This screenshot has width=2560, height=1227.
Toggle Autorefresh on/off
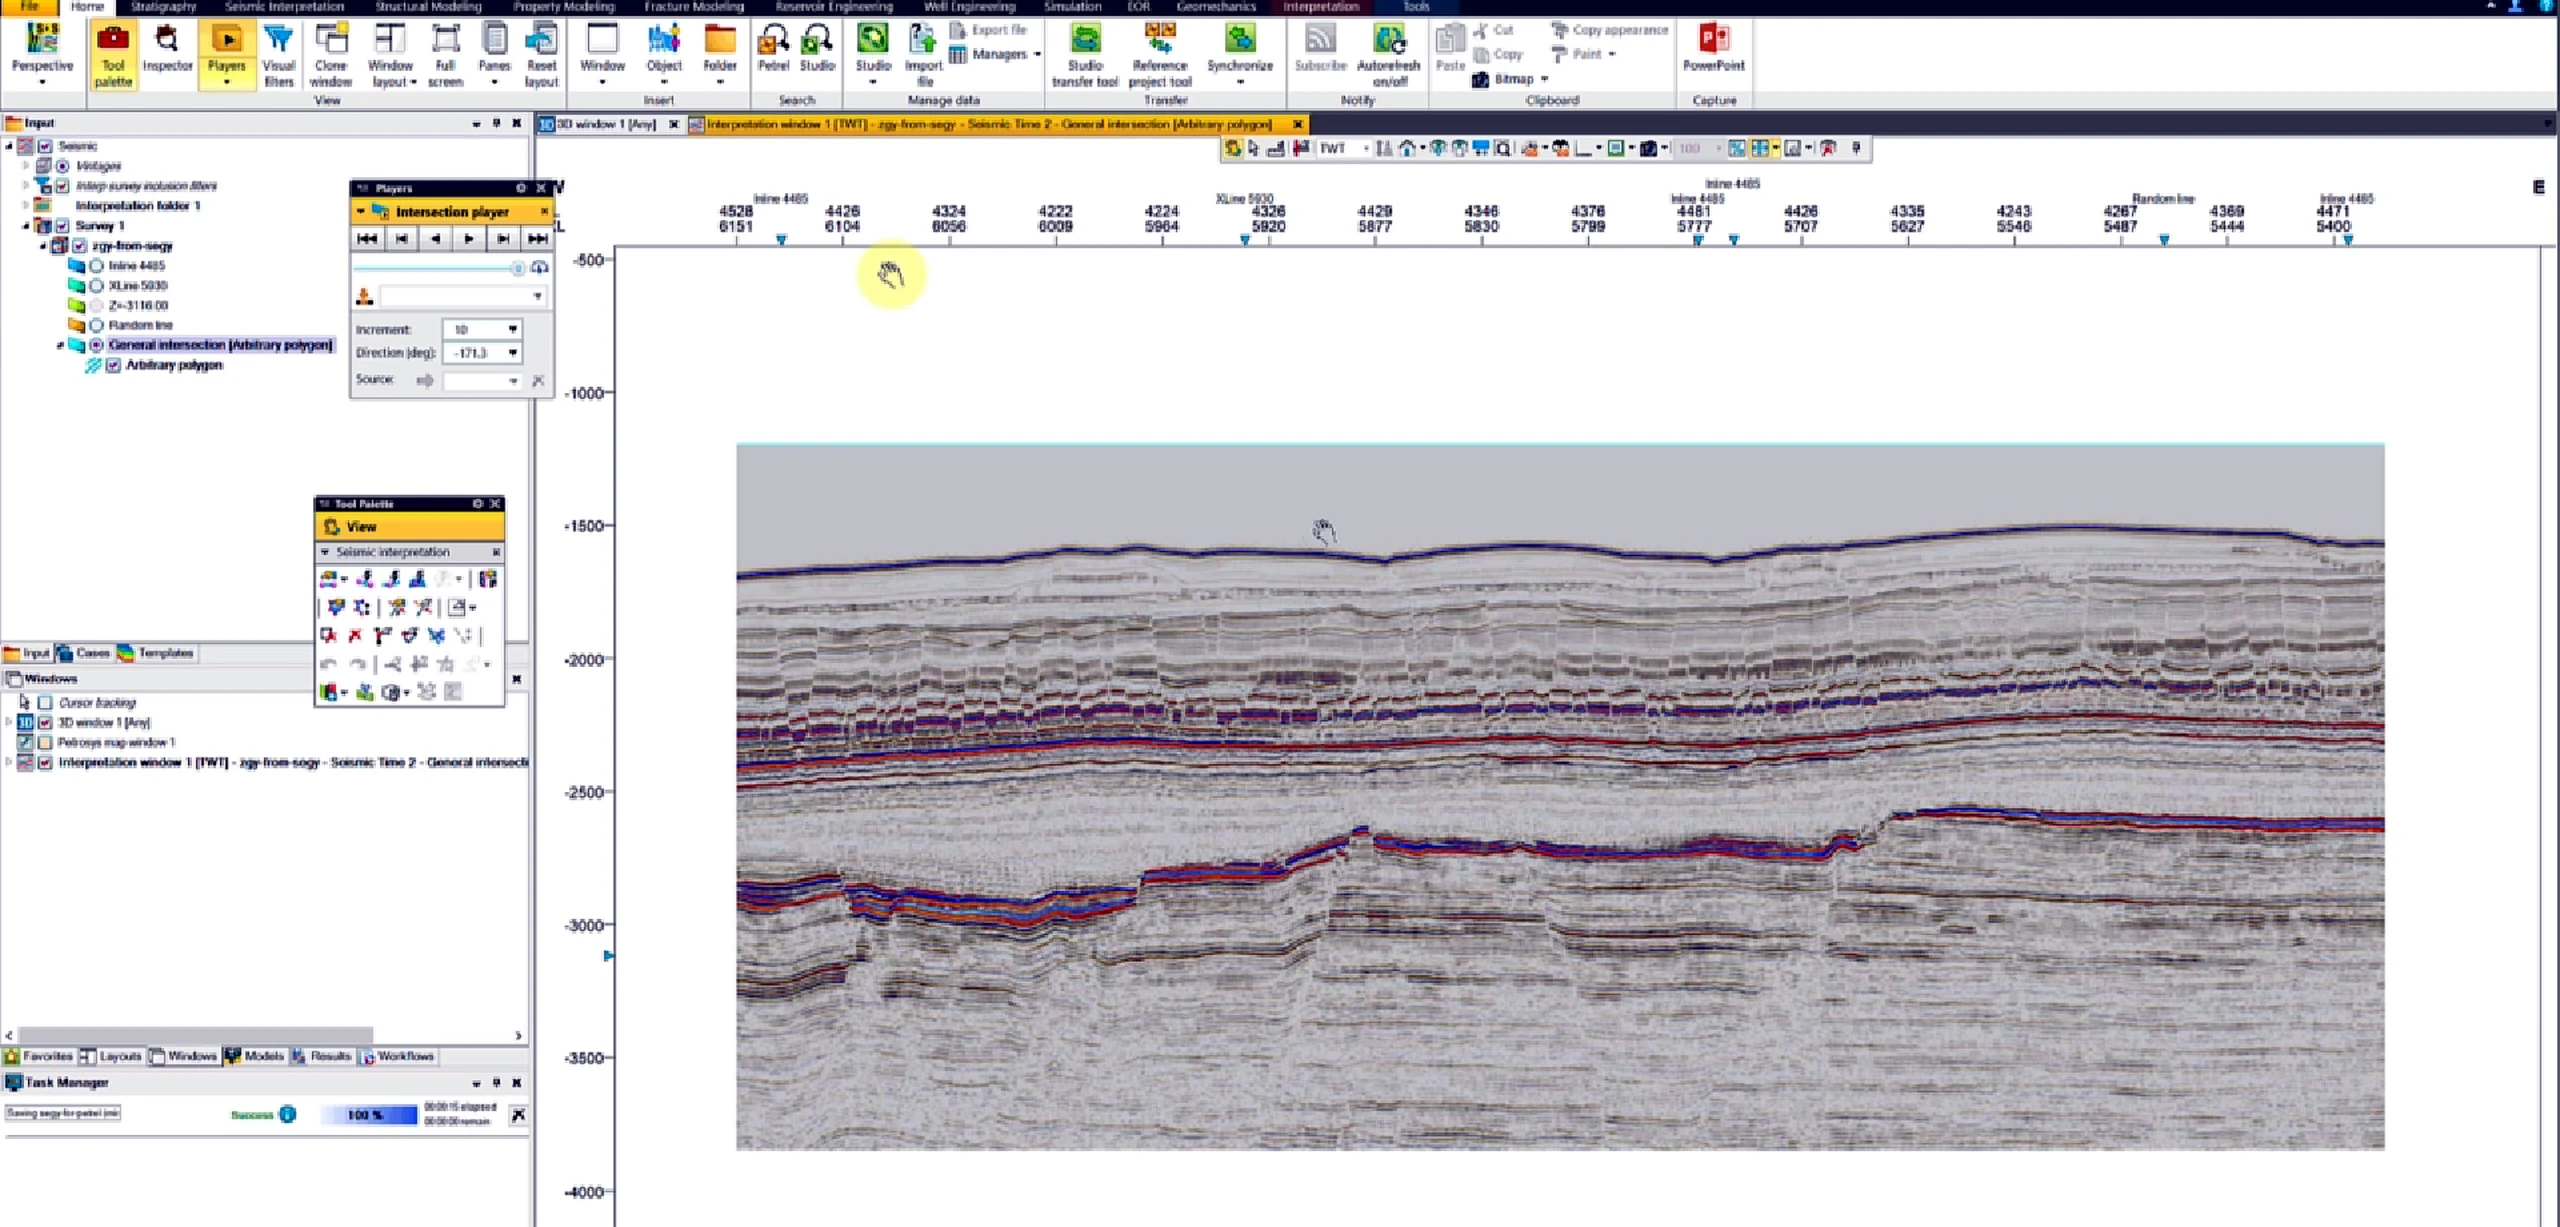(1388, 56)
